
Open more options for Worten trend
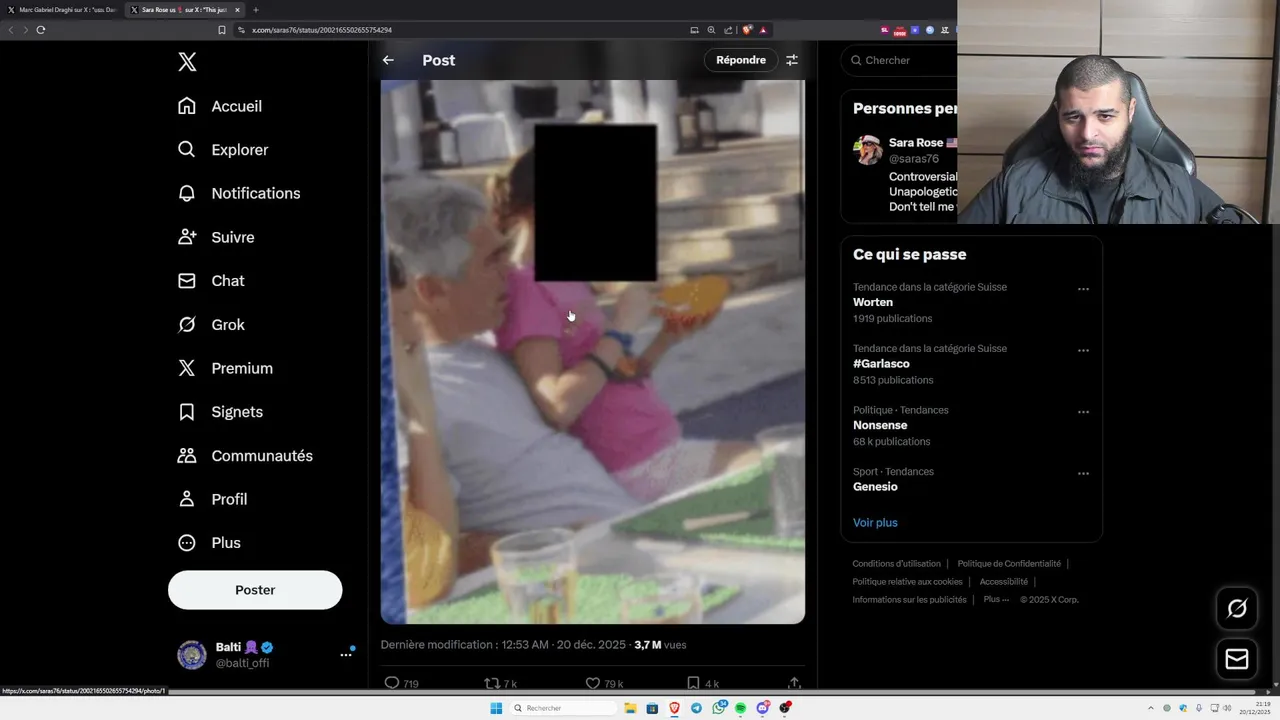click(x=1083, y=289)
